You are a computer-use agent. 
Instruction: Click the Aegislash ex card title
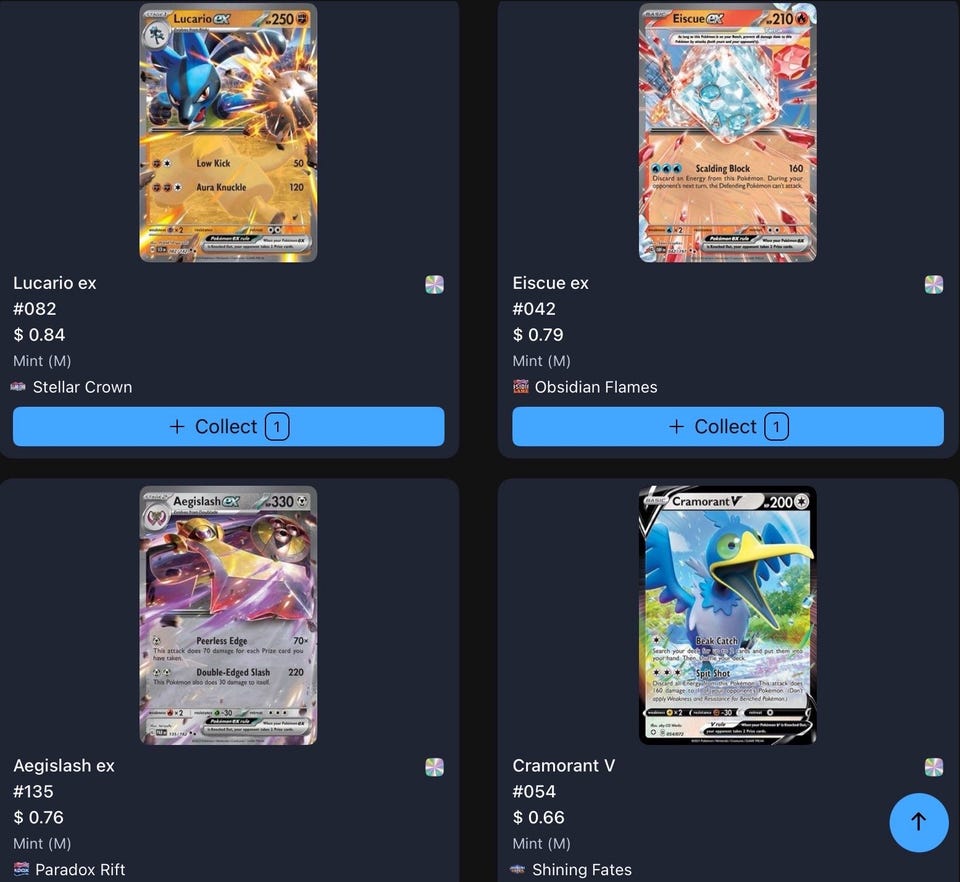coord(64,766)
